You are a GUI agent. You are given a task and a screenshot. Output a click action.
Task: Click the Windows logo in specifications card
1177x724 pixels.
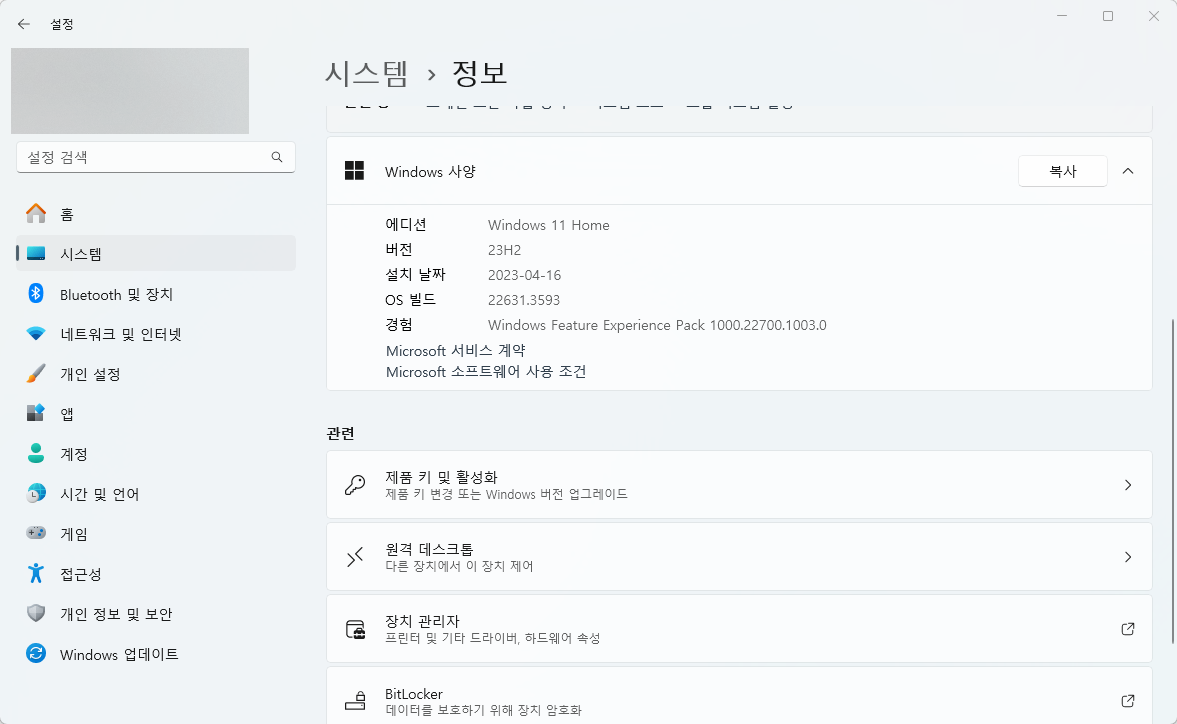(354, 171)
